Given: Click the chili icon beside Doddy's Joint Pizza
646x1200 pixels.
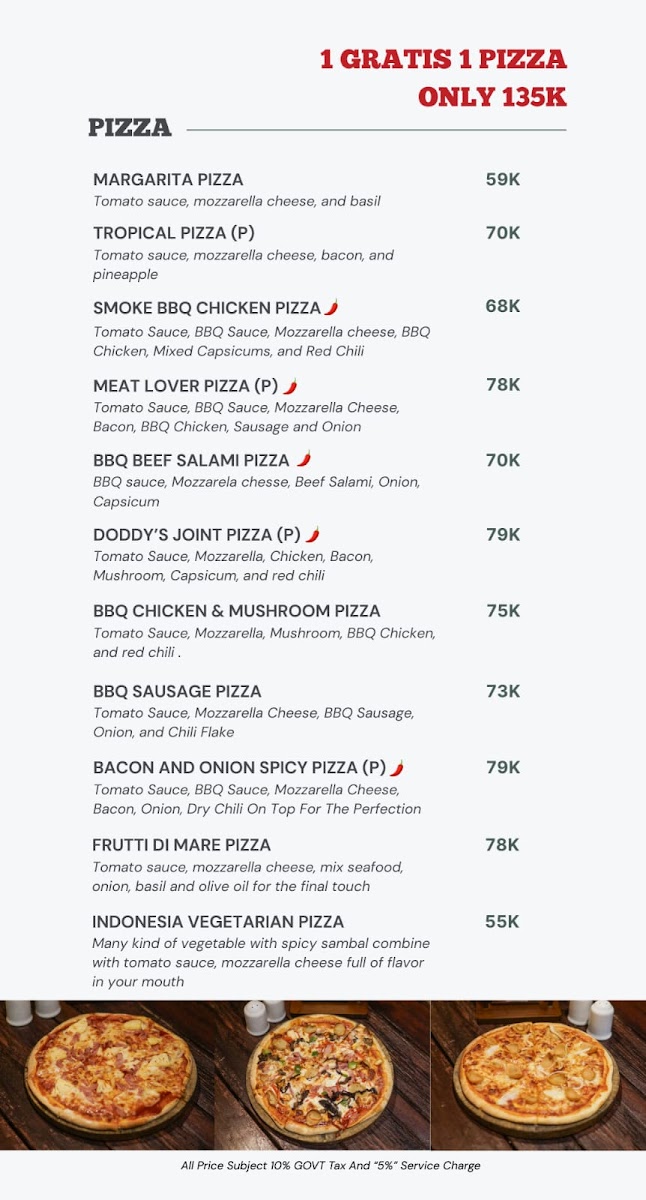Looking at the screenshot, I should [312, 534].
